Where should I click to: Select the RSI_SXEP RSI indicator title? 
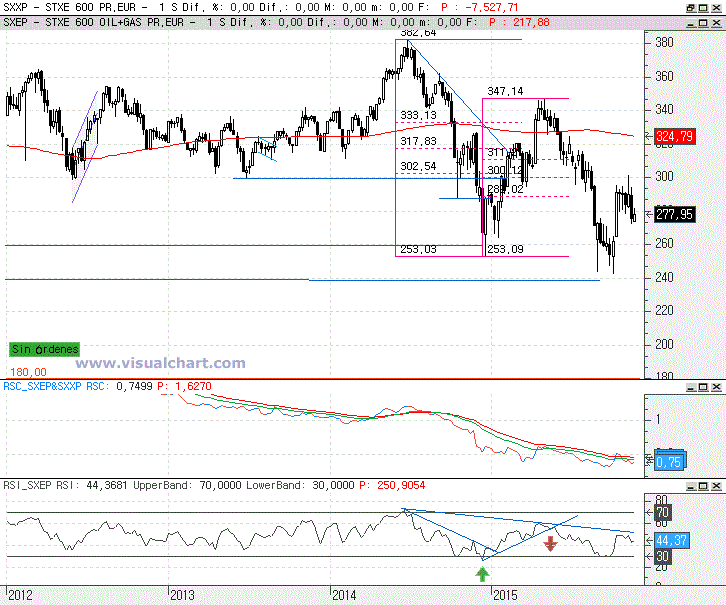tap(41, 485)
